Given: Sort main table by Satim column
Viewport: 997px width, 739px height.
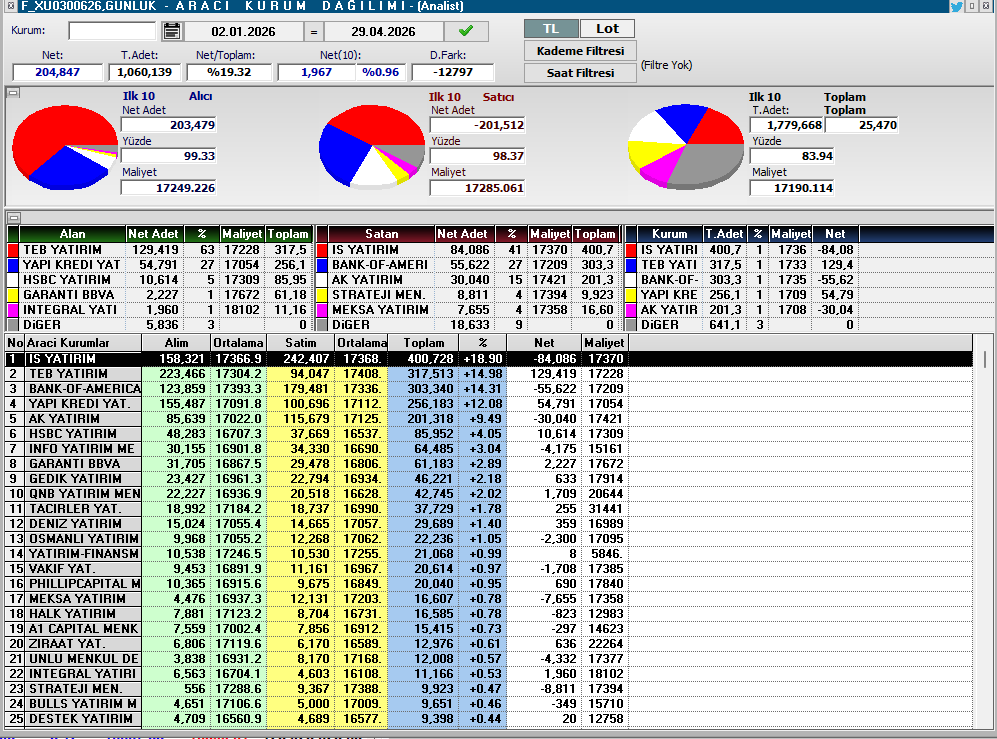Looking at the screenshot, I should click(301, 343).
